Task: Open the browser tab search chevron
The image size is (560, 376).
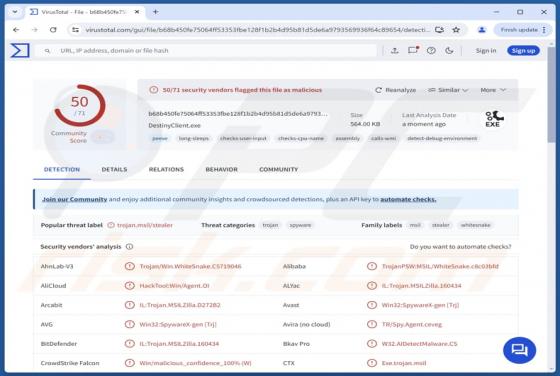Action: [15, 12]
